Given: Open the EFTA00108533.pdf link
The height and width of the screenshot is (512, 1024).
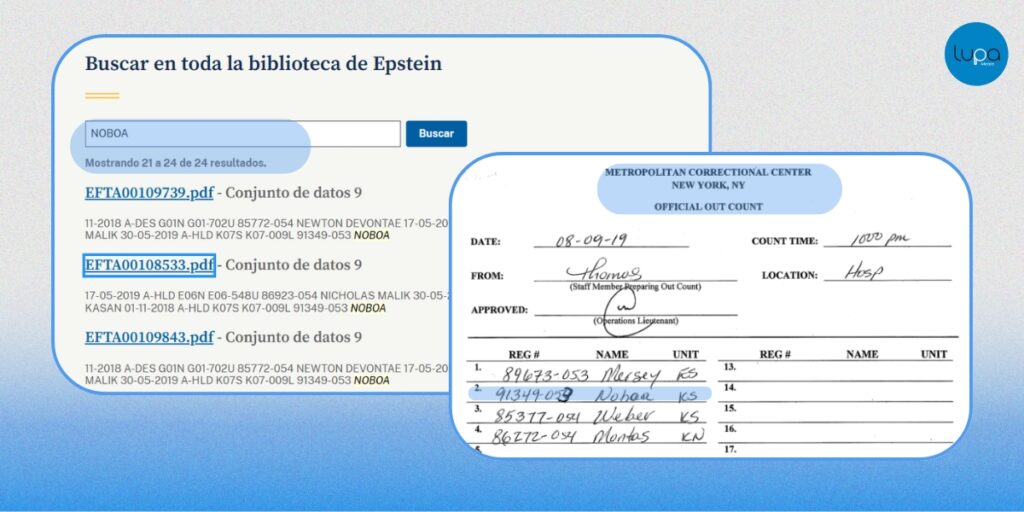Looking at the screenshot, I should click(149, 265).
